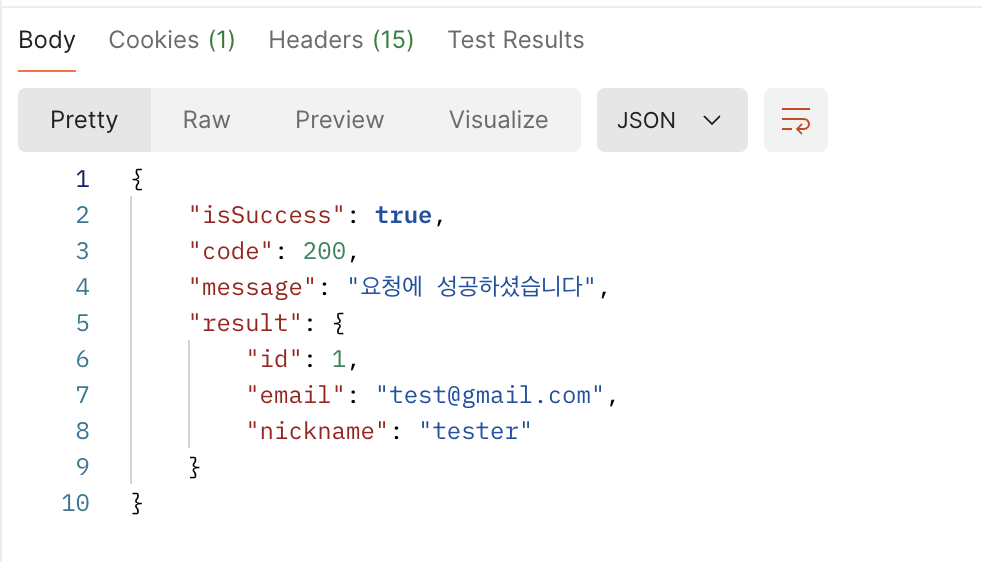Open the JSON format dropdown
Image resolution: width=982 pixels, height=562 pixels.
(x=672, y=120)
